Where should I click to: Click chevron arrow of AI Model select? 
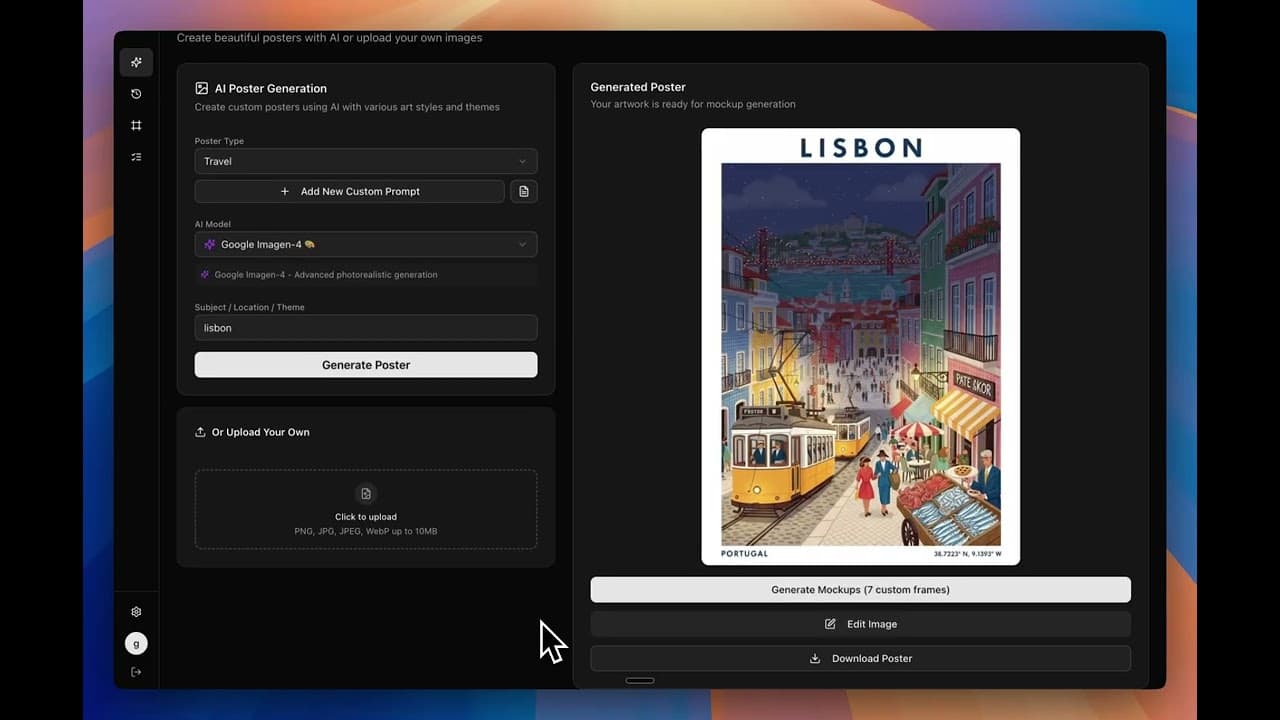[522, 244]
